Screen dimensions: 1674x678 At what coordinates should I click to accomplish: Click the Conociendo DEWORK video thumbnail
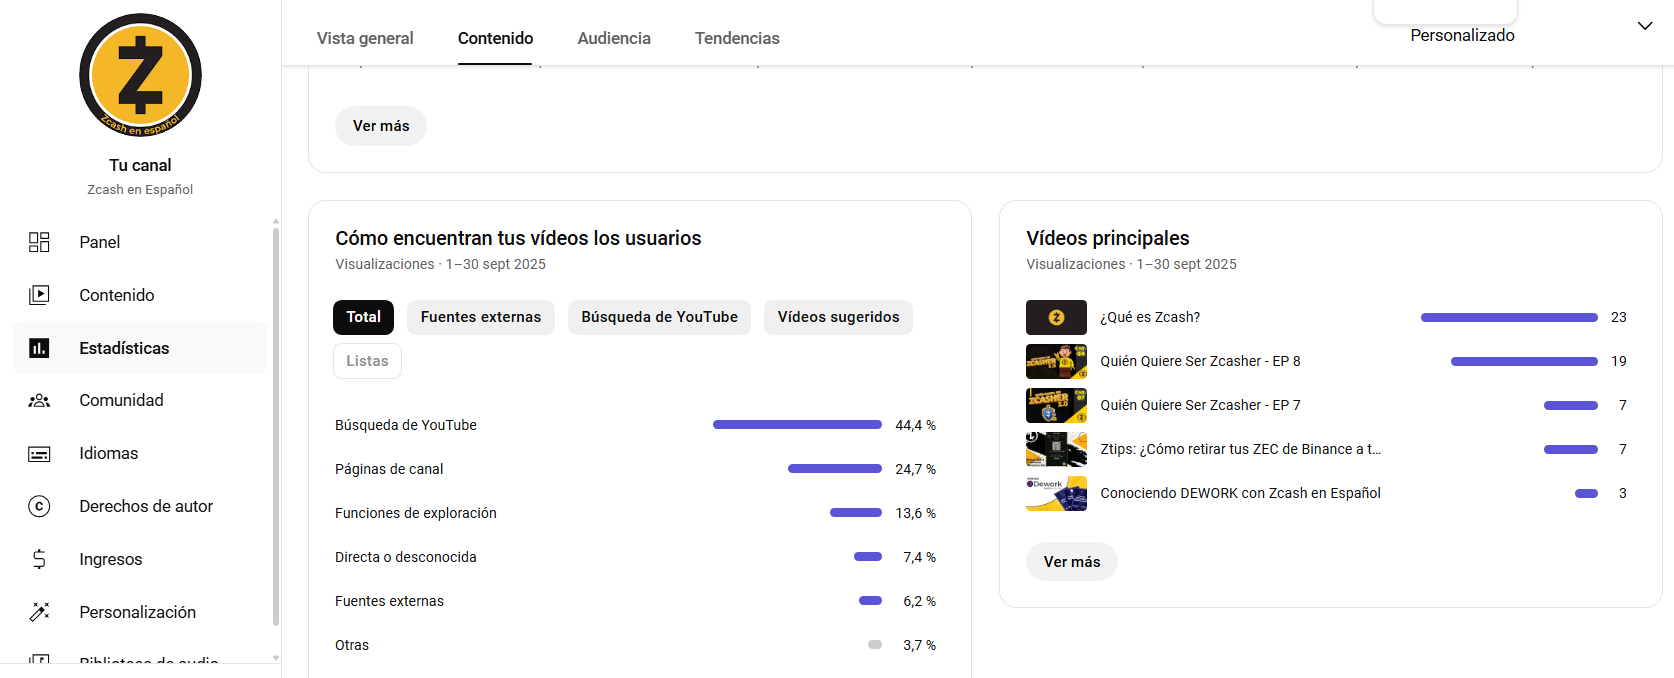click(x=1056, y=493)
